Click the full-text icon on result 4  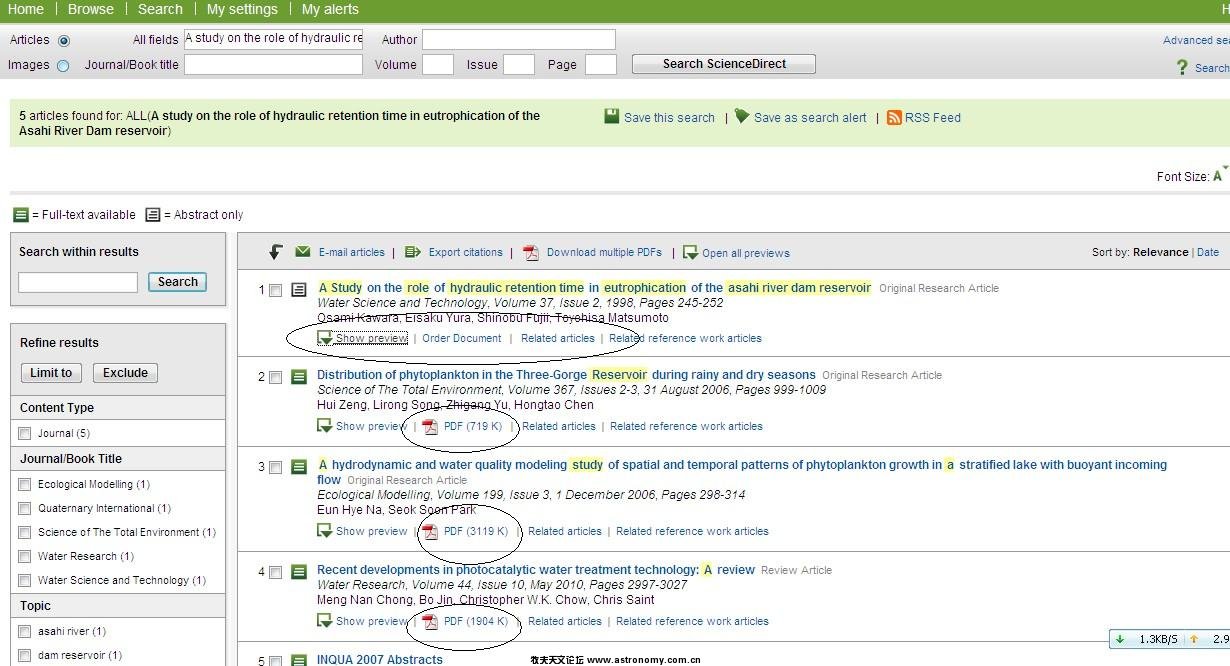tap(298, 572)
